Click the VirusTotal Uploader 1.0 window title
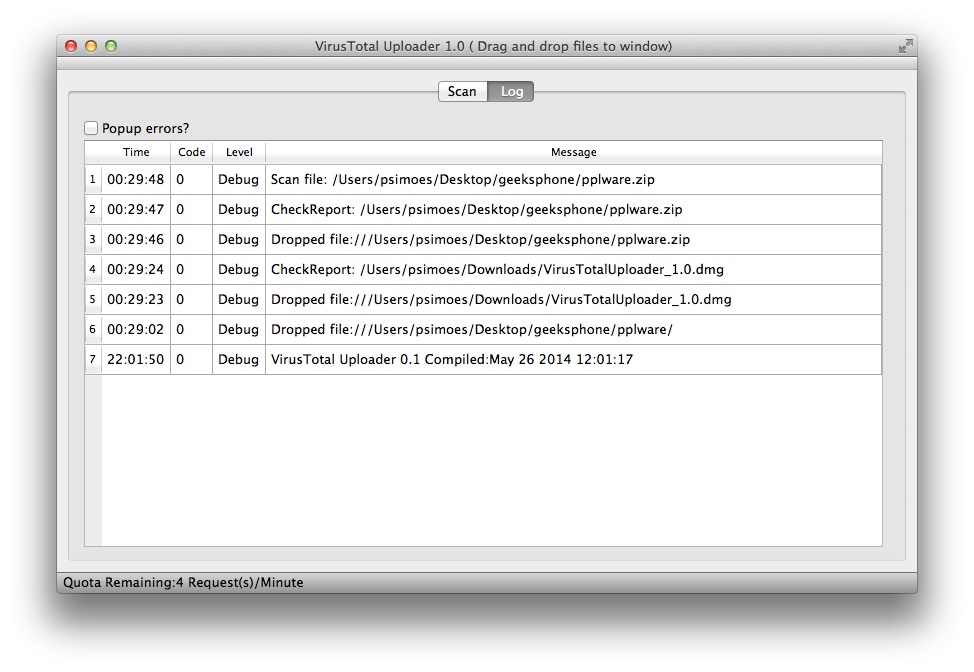The image size is (974, 672). [x=493, y=46]
